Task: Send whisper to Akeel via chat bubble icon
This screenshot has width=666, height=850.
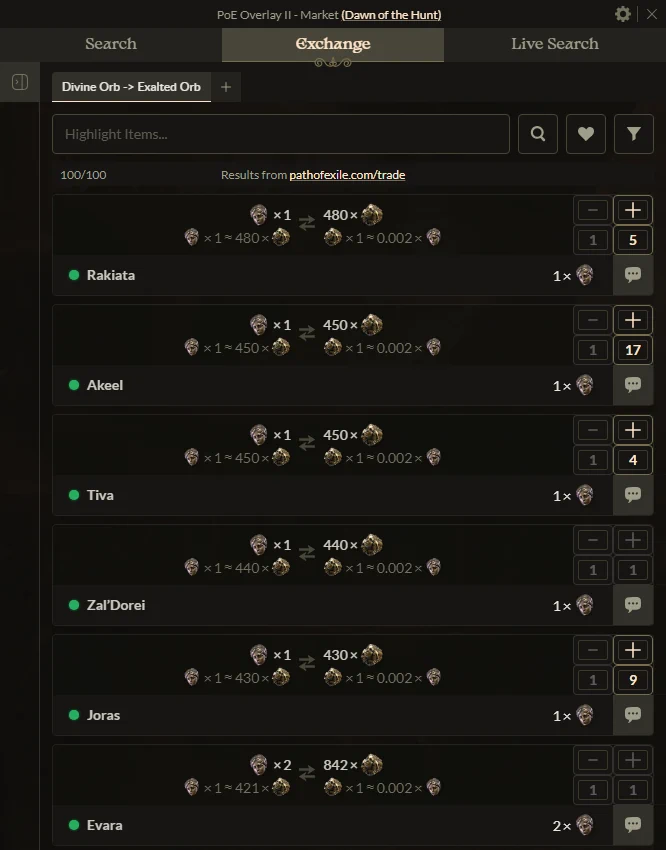Action: (x=632, y=384)
